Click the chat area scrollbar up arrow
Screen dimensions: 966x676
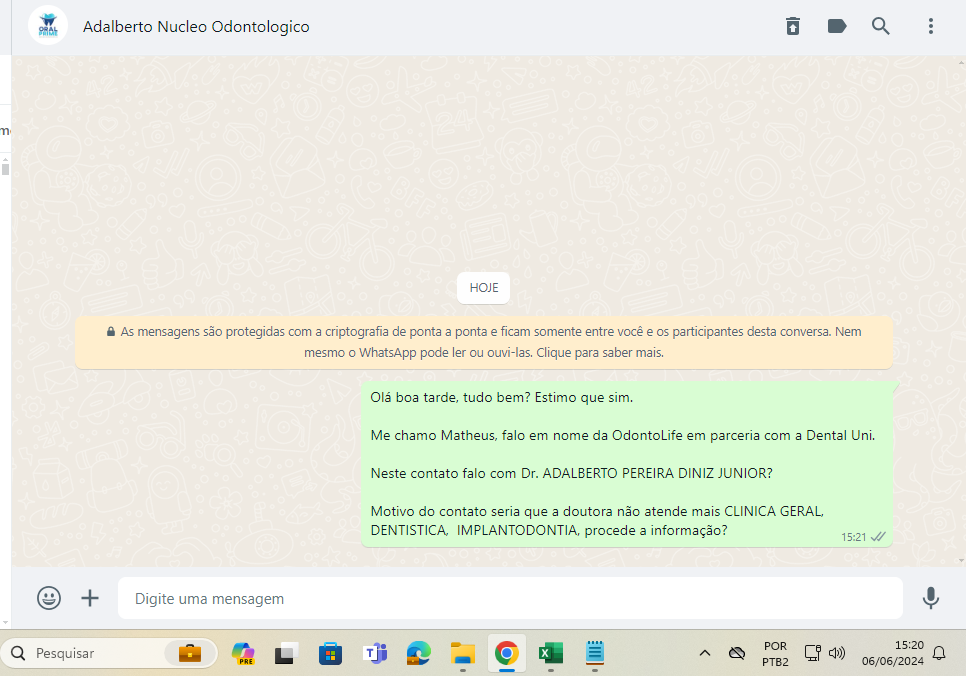(x=962, y=62)
